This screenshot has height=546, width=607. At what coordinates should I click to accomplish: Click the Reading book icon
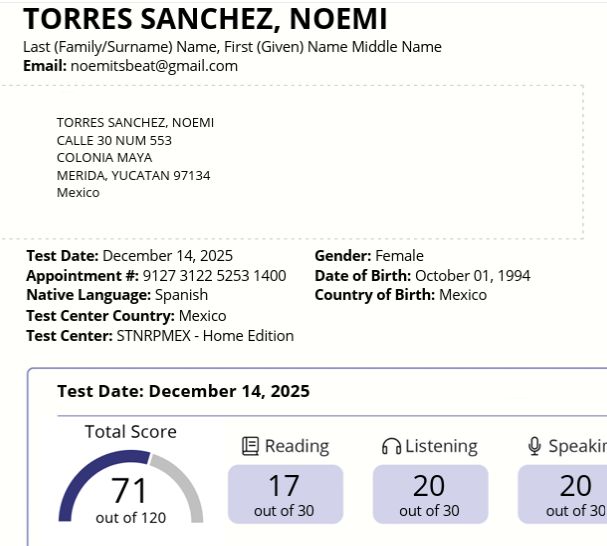pyautogui.click(x=250, y=446)
